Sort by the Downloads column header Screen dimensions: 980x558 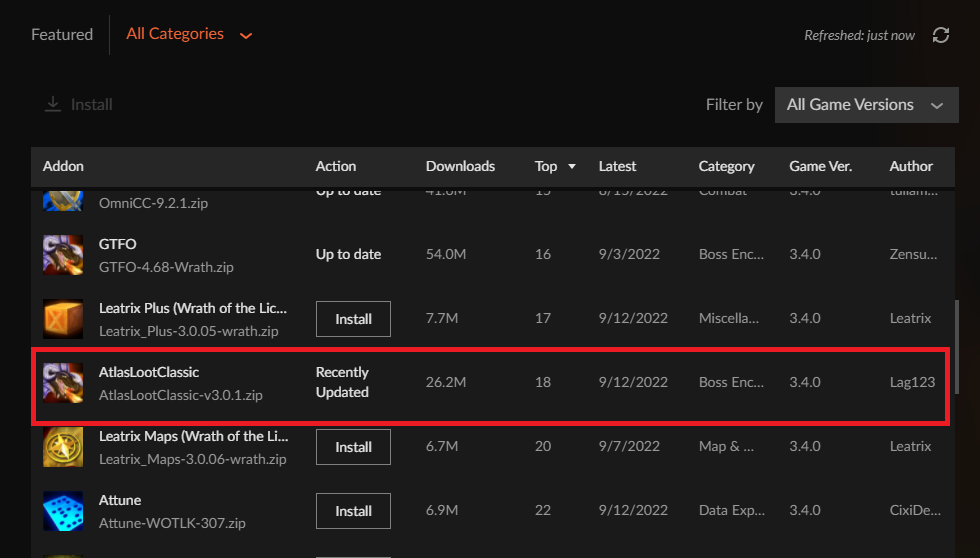click(460, 166)
